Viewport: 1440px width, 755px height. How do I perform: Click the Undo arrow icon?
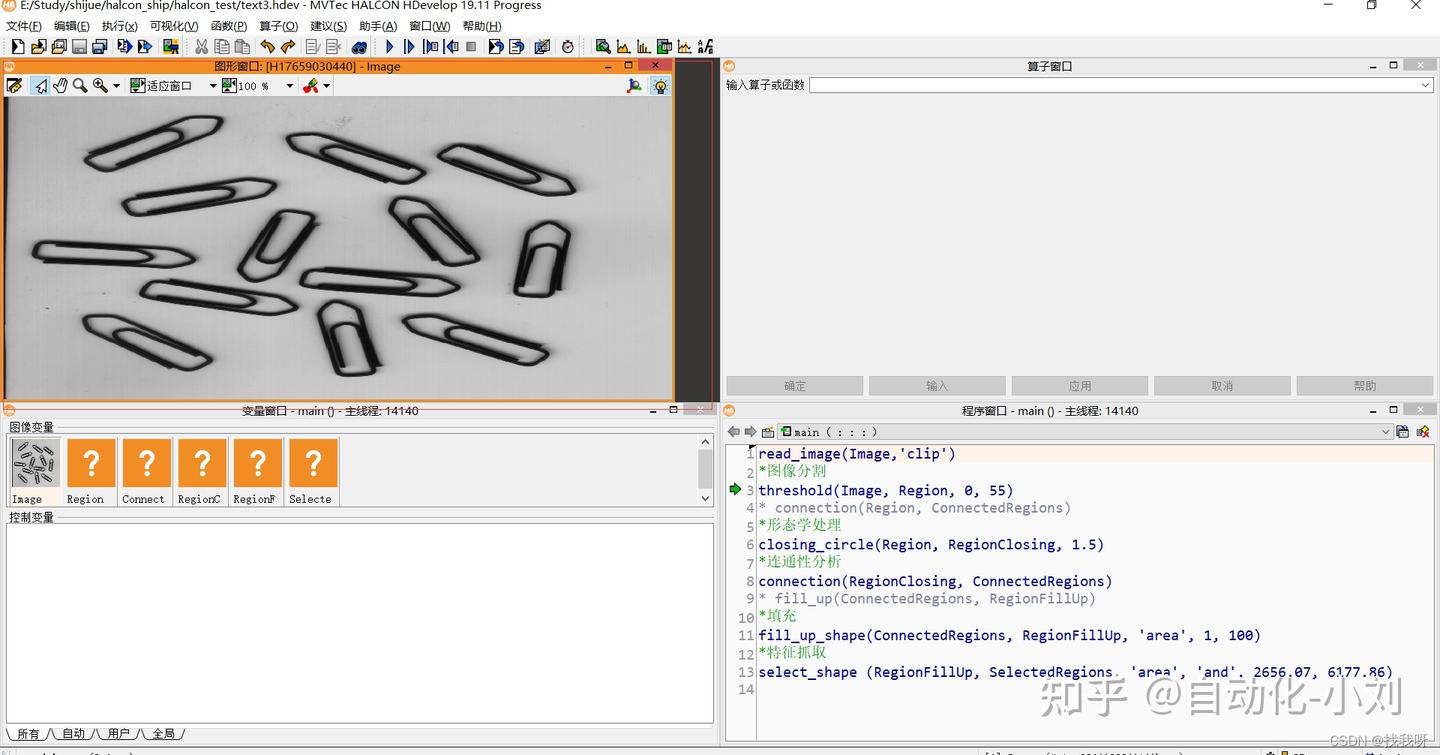point(267,46)
